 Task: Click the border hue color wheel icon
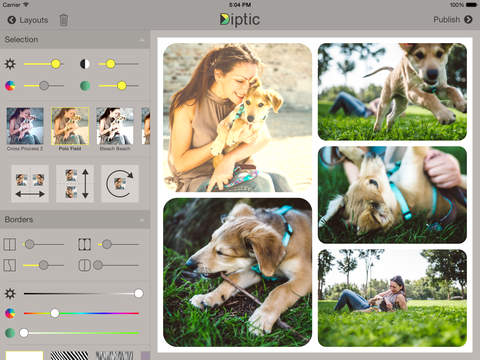pos(10,313)
